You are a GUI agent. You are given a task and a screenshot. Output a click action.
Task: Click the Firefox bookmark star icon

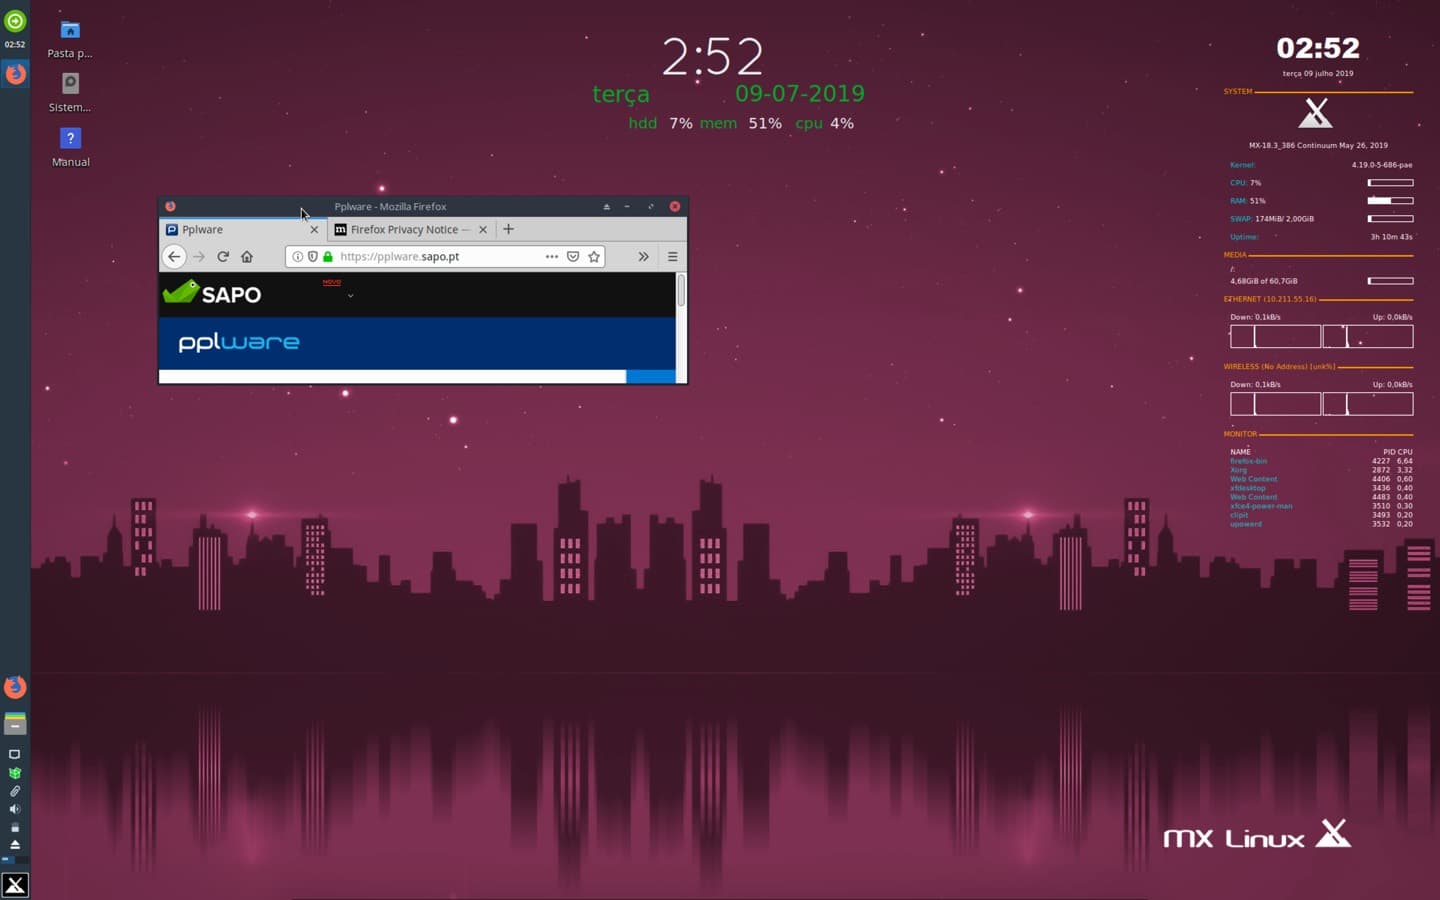pos(593,256)
